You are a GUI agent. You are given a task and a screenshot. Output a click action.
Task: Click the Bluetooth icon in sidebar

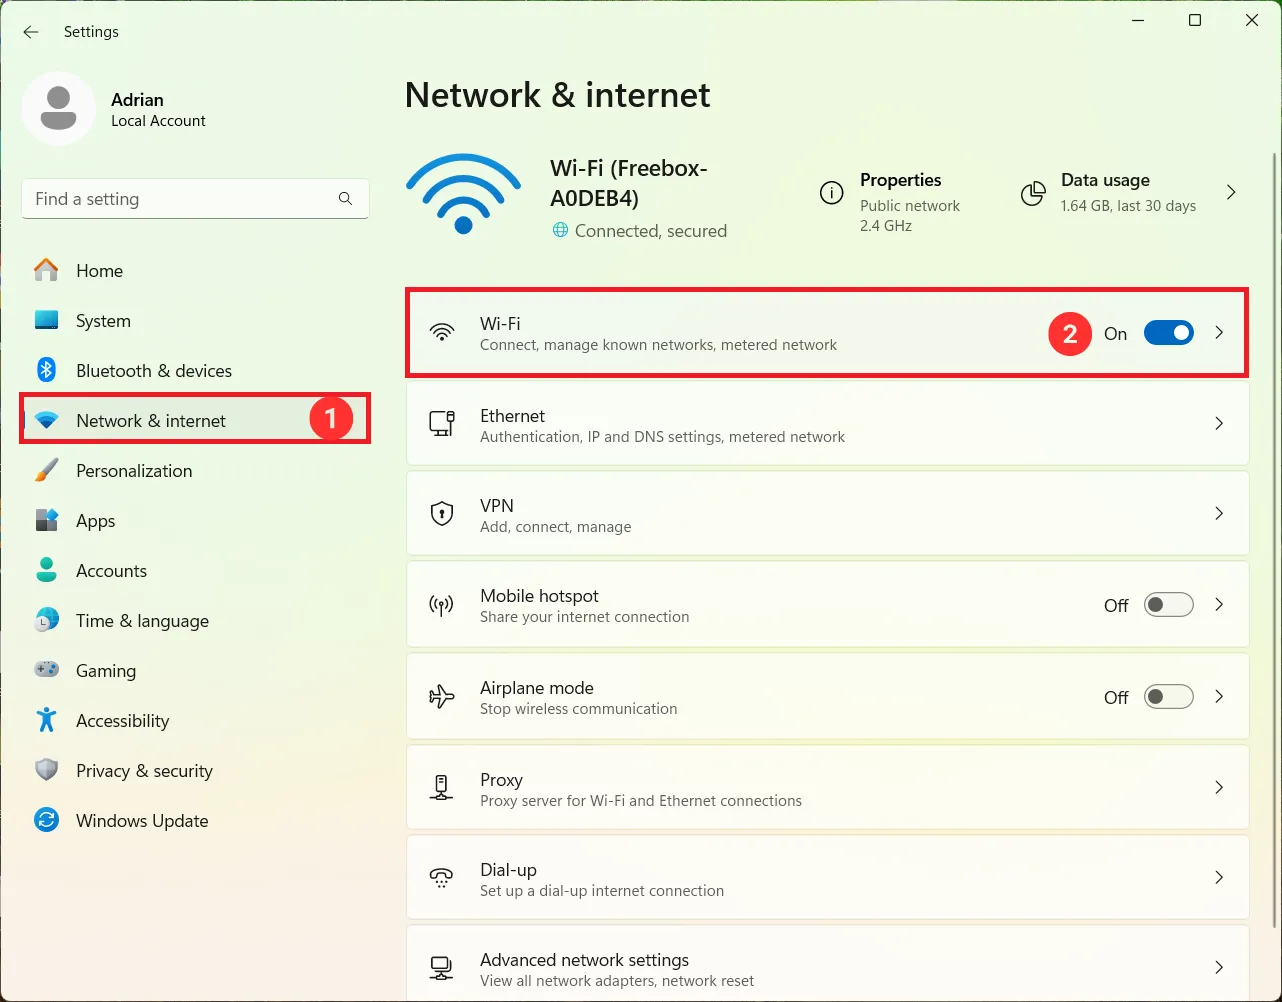pyautogui.click(x=46, y=370)
